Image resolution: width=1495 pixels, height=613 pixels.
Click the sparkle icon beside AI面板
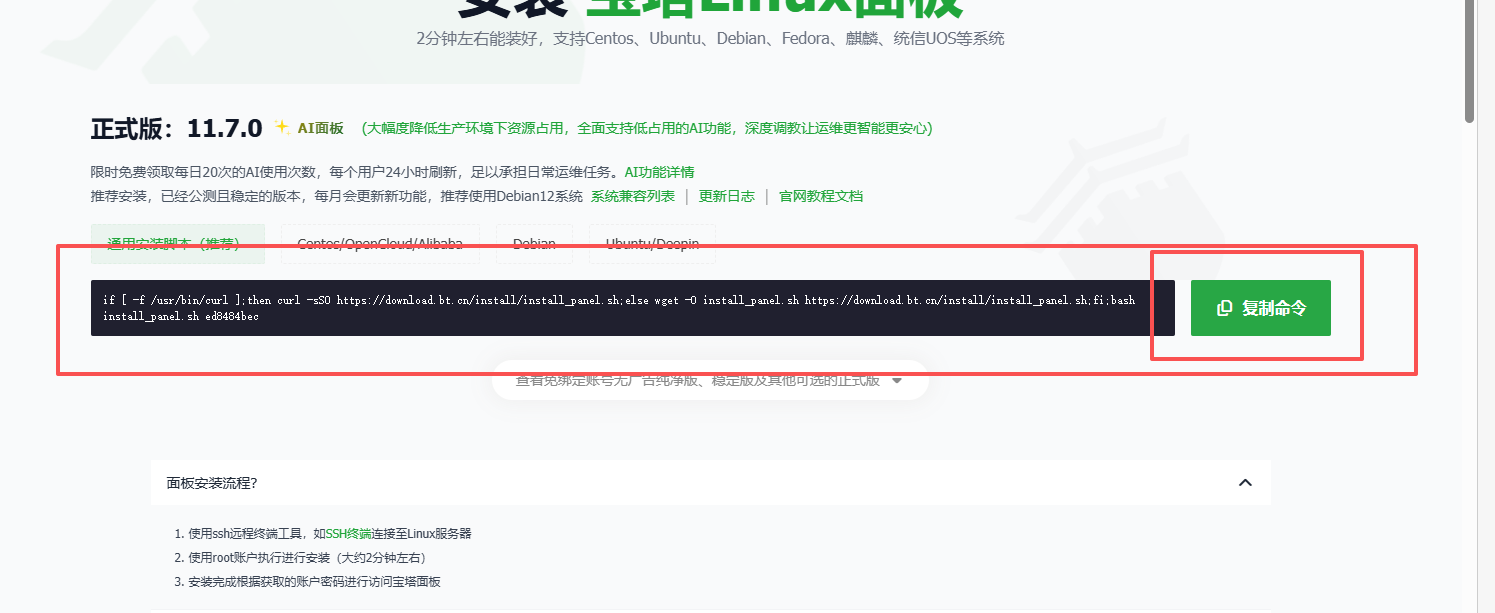point(282,128)
